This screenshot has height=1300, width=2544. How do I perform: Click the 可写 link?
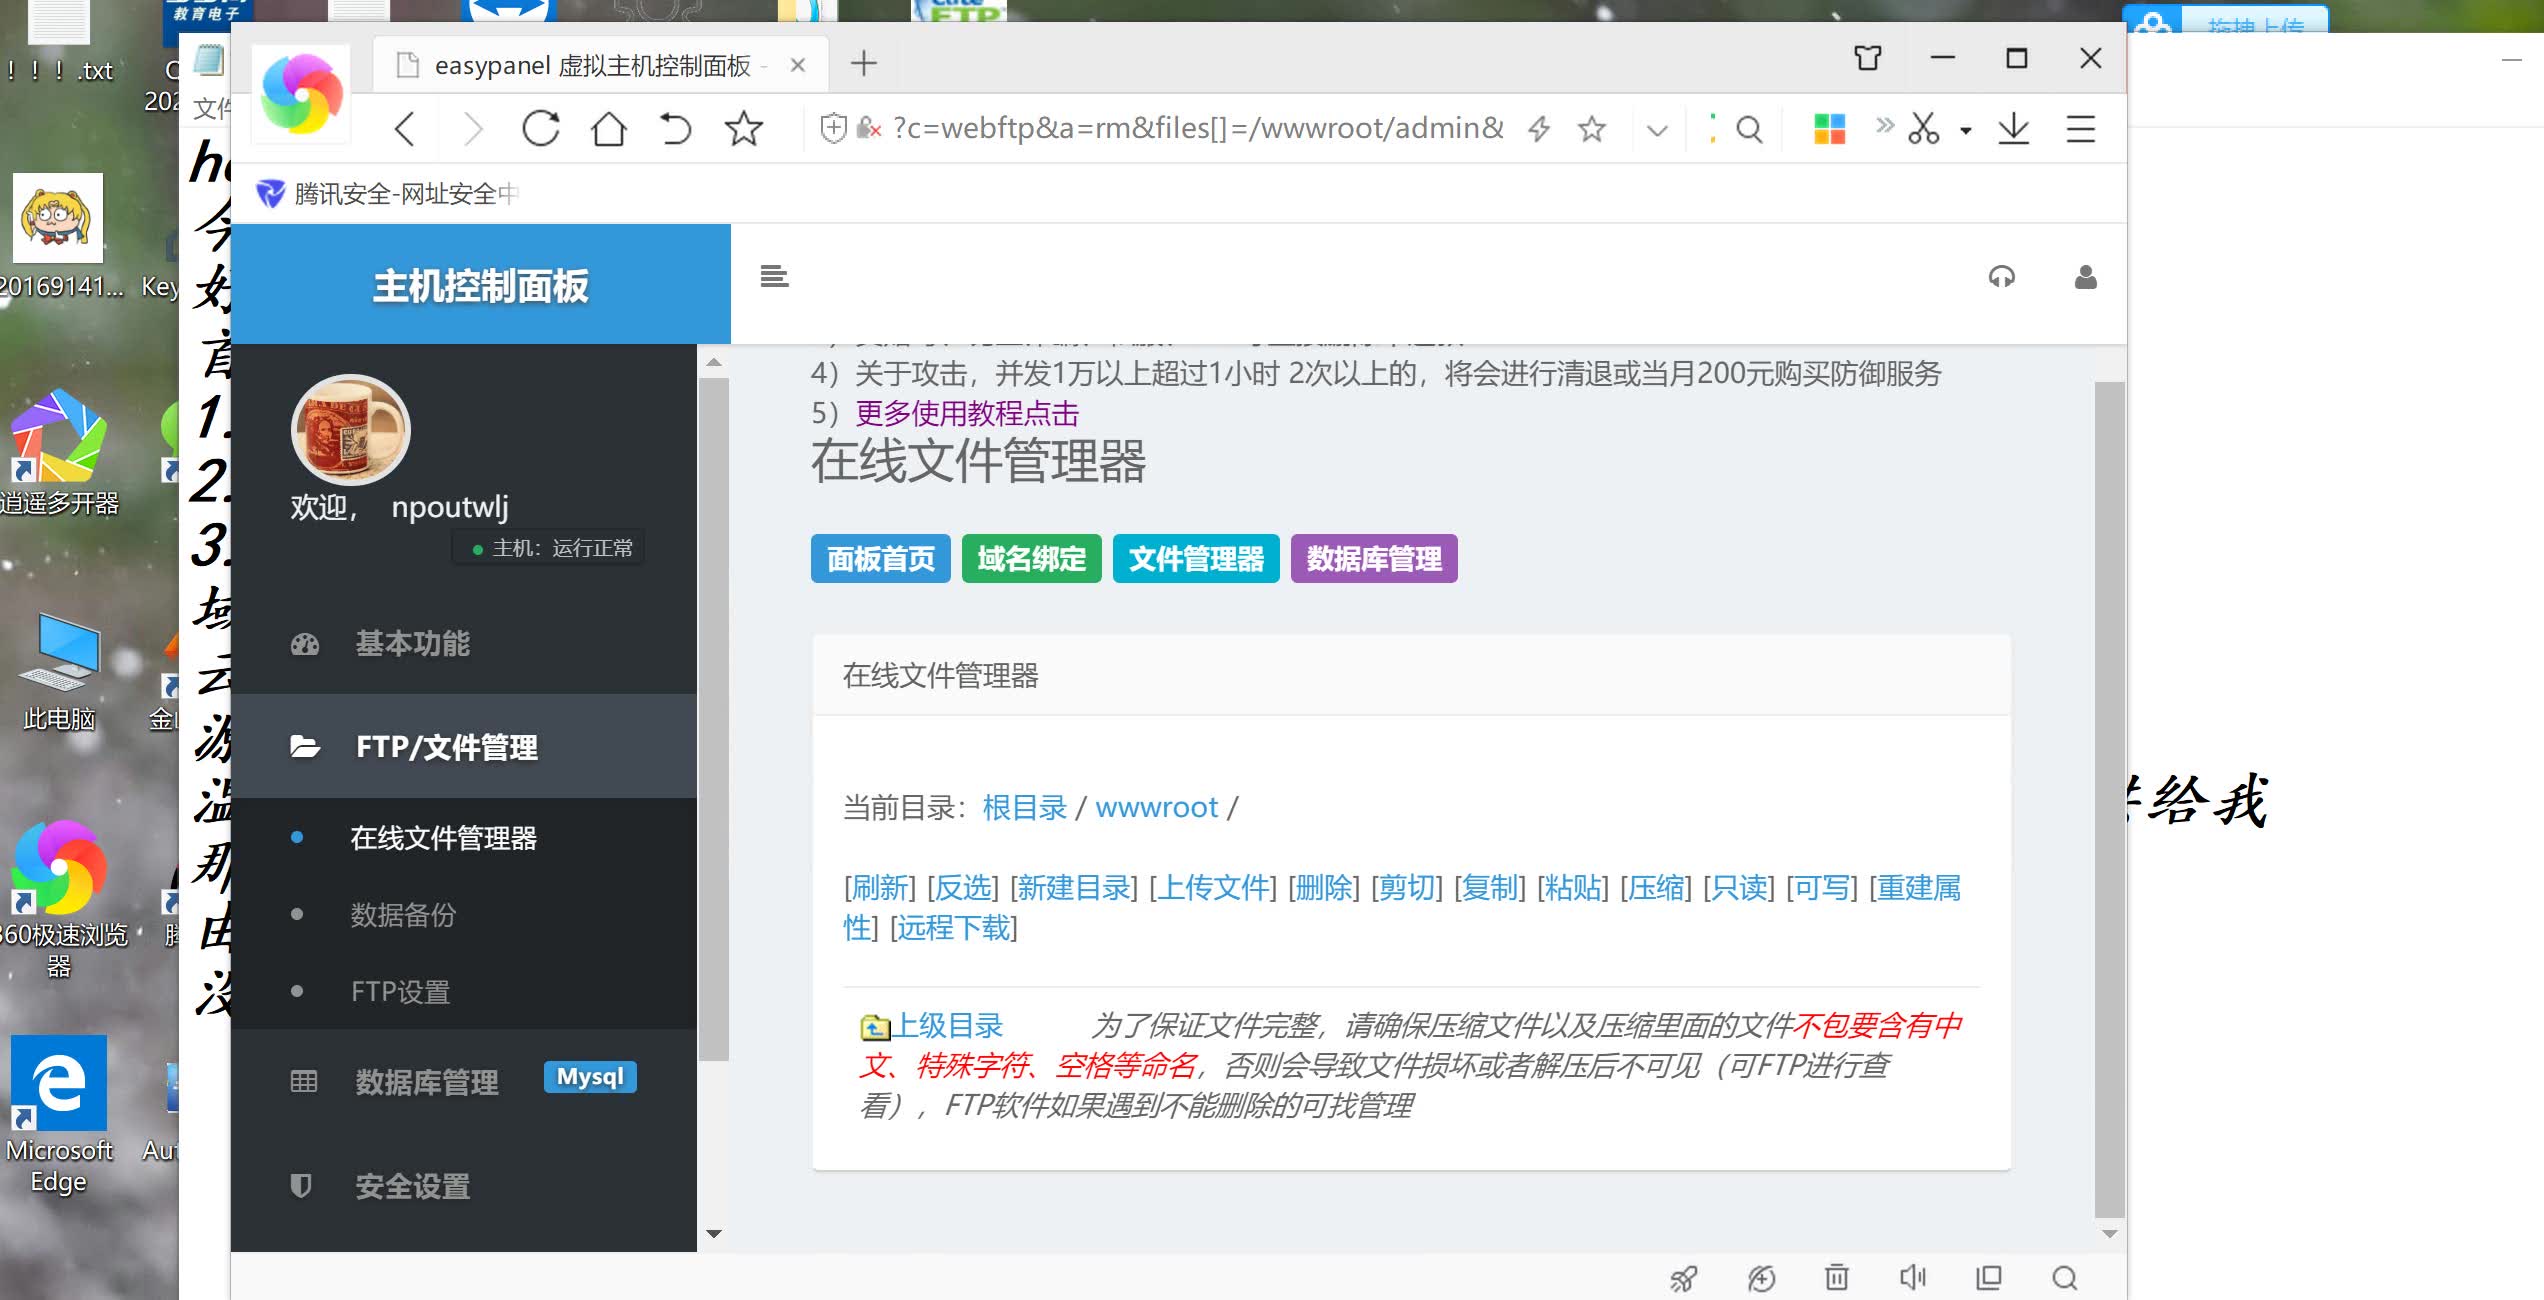tap(1822, 887)
